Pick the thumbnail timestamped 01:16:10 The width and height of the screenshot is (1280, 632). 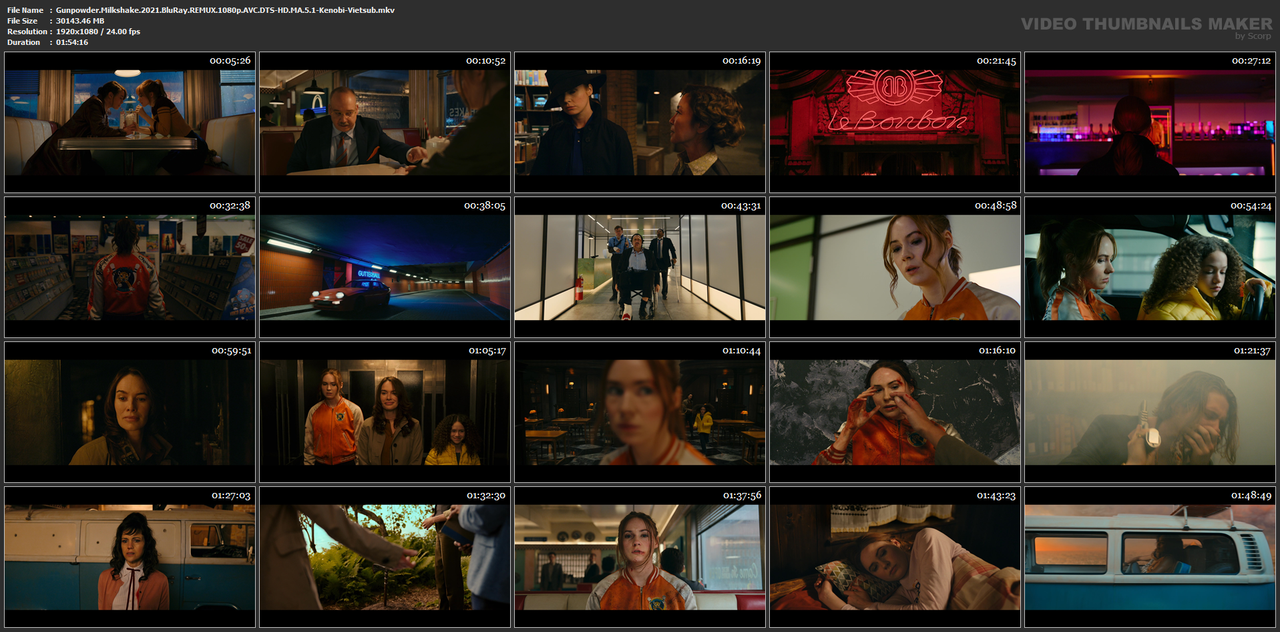pos(895,412)
